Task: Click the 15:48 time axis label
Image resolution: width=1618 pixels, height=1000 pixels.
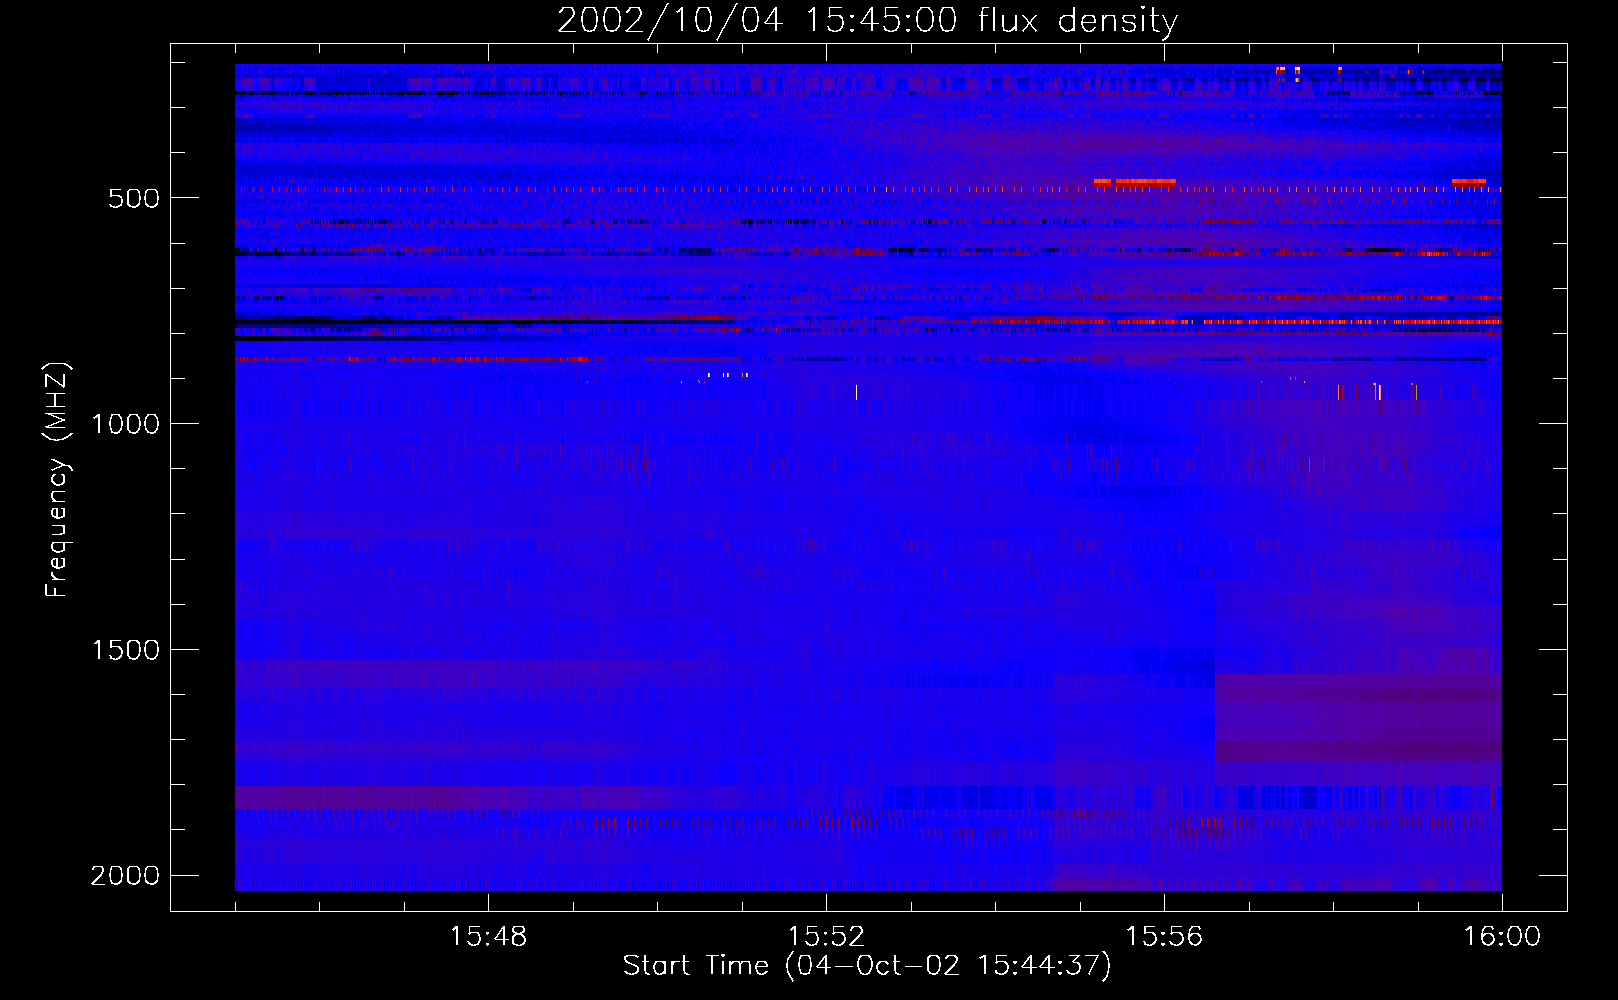Action: click(x=488, y=936)
